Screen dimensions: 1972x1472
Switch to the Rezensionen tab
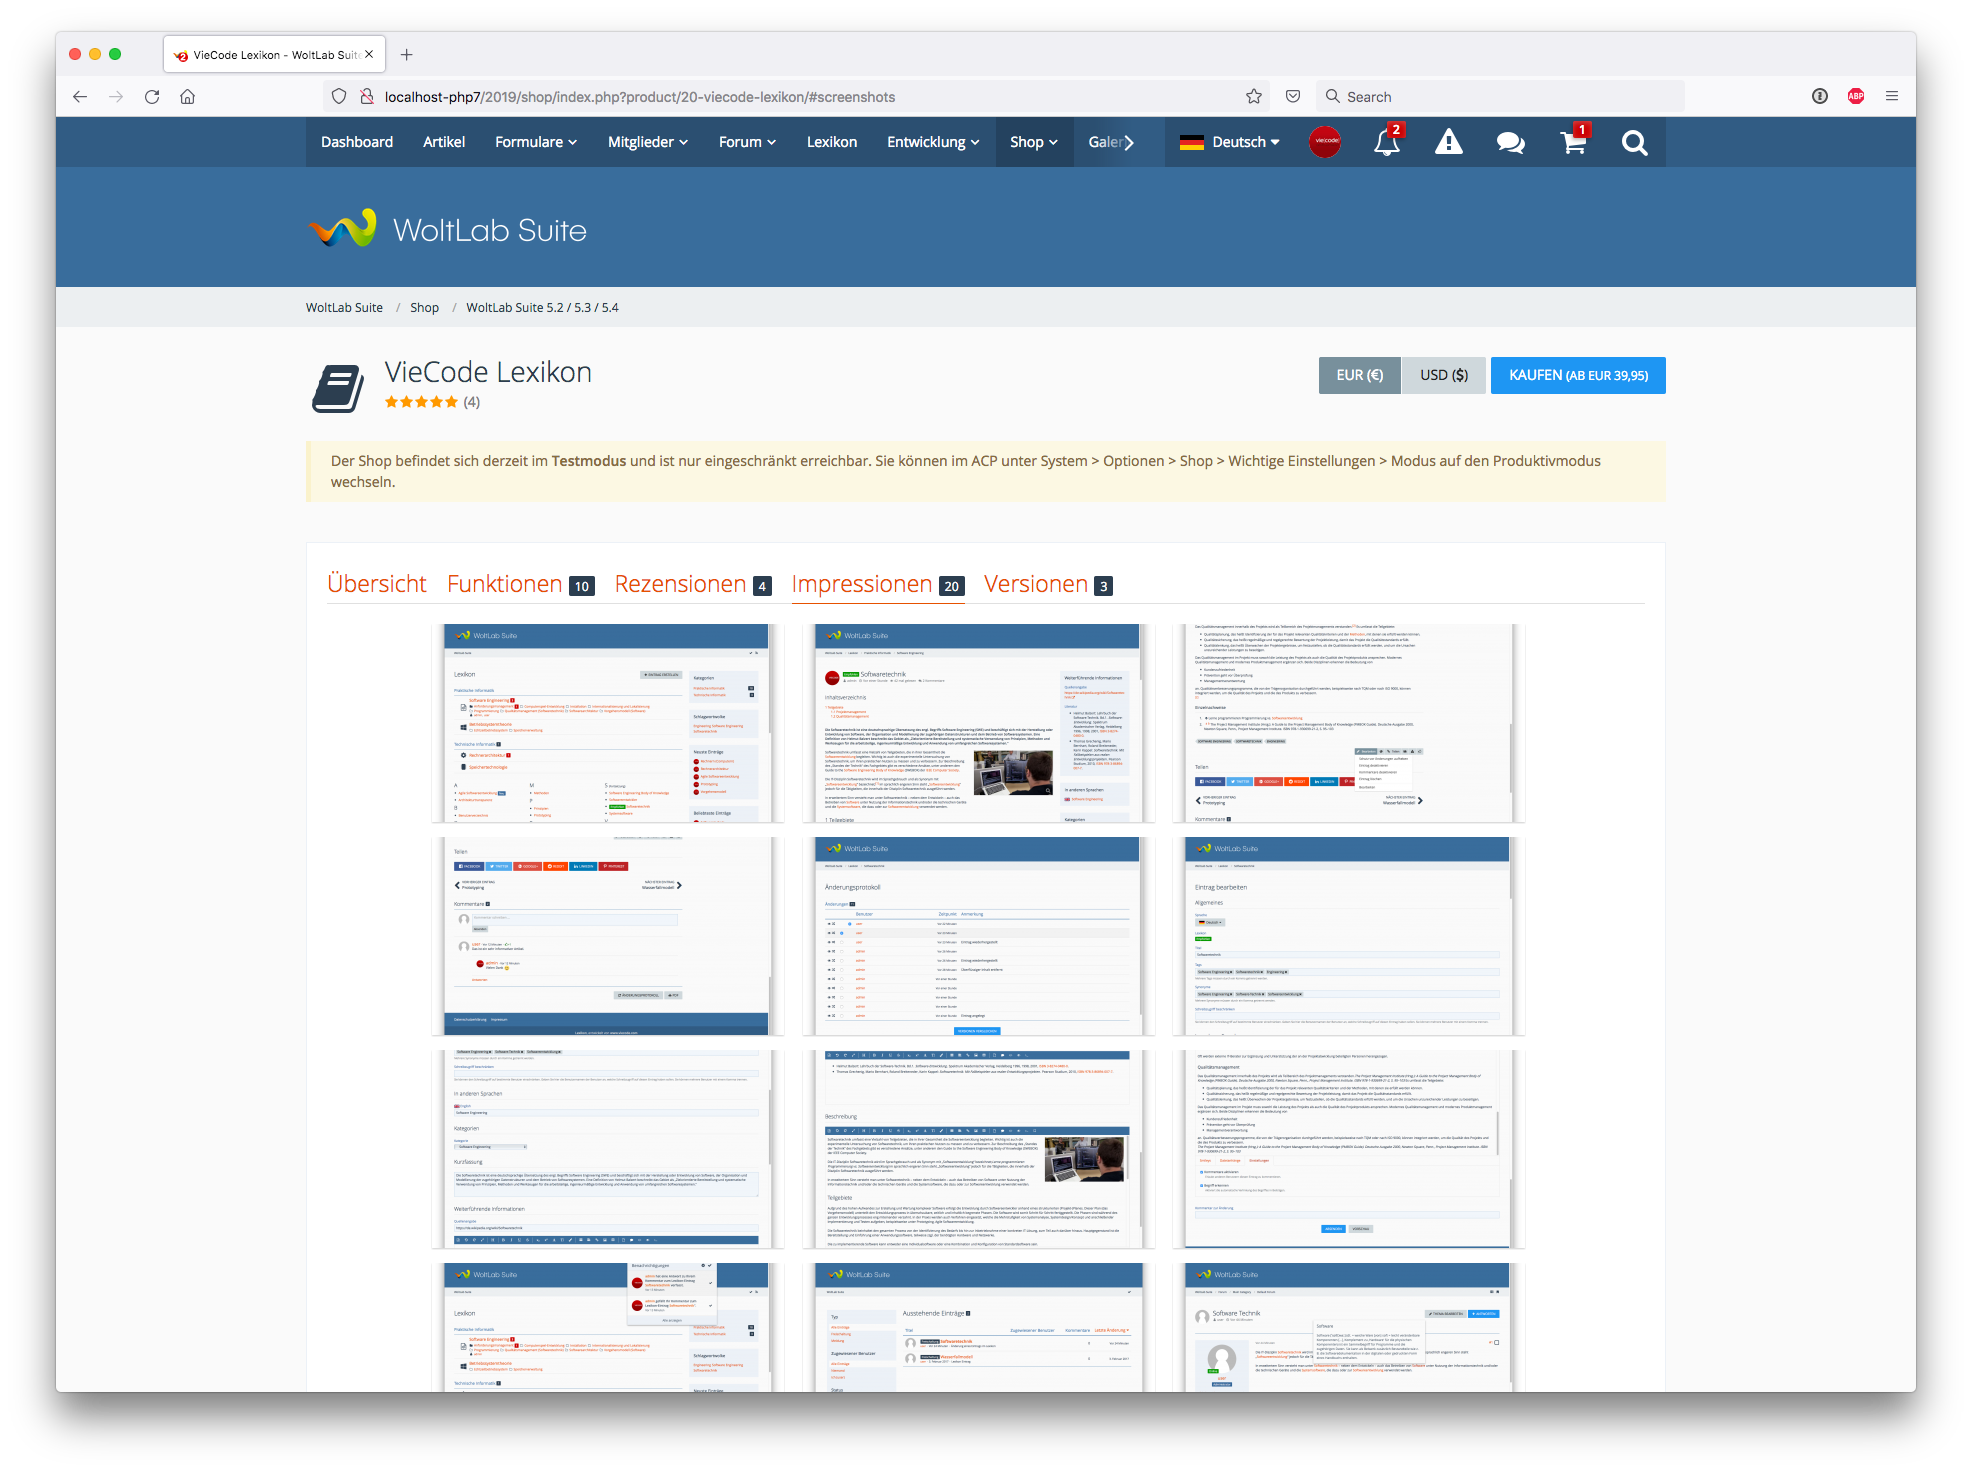click(680, 584)
